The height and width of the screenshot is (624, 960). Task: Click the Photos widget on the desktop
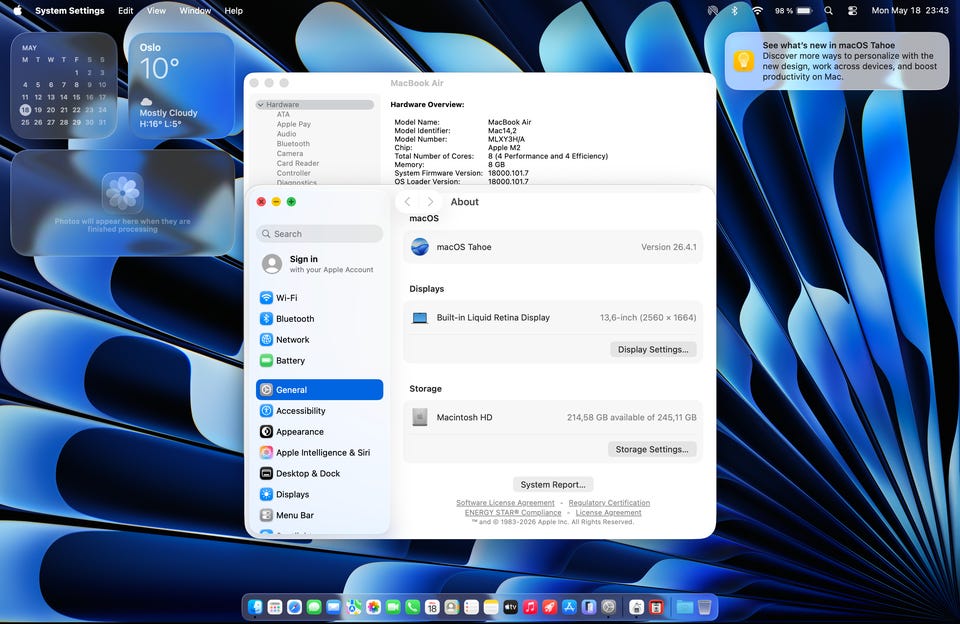coord(122,203)
